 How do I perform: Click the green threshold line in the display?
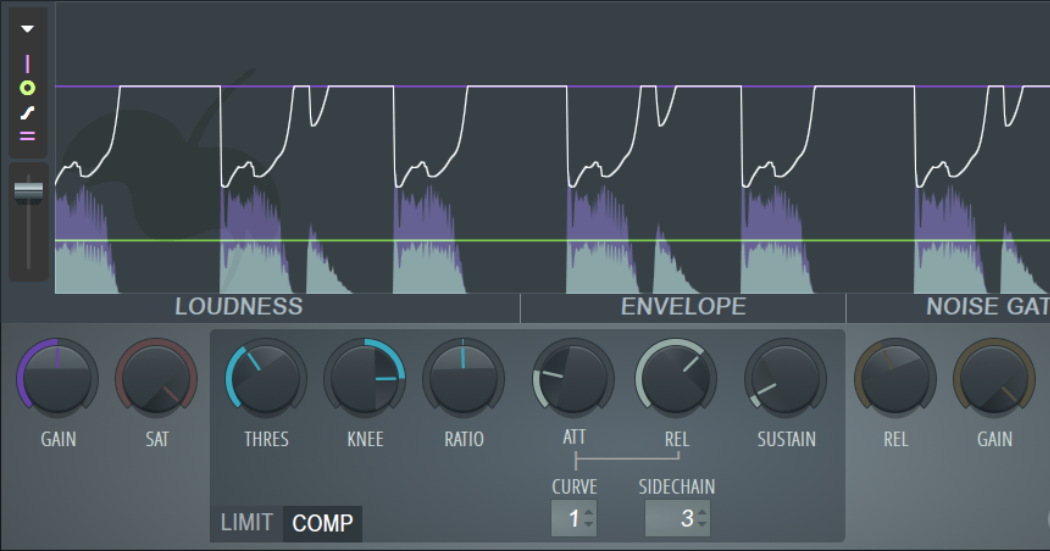pyautogui.click(x=552, y=240)
